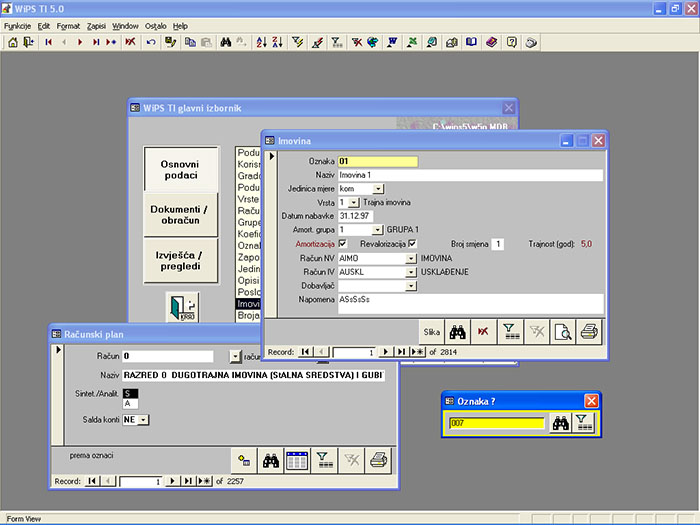The height and width of the screenshot is (525, 700).
Task: Click the Slika button in Imovina
Action: 432,332
